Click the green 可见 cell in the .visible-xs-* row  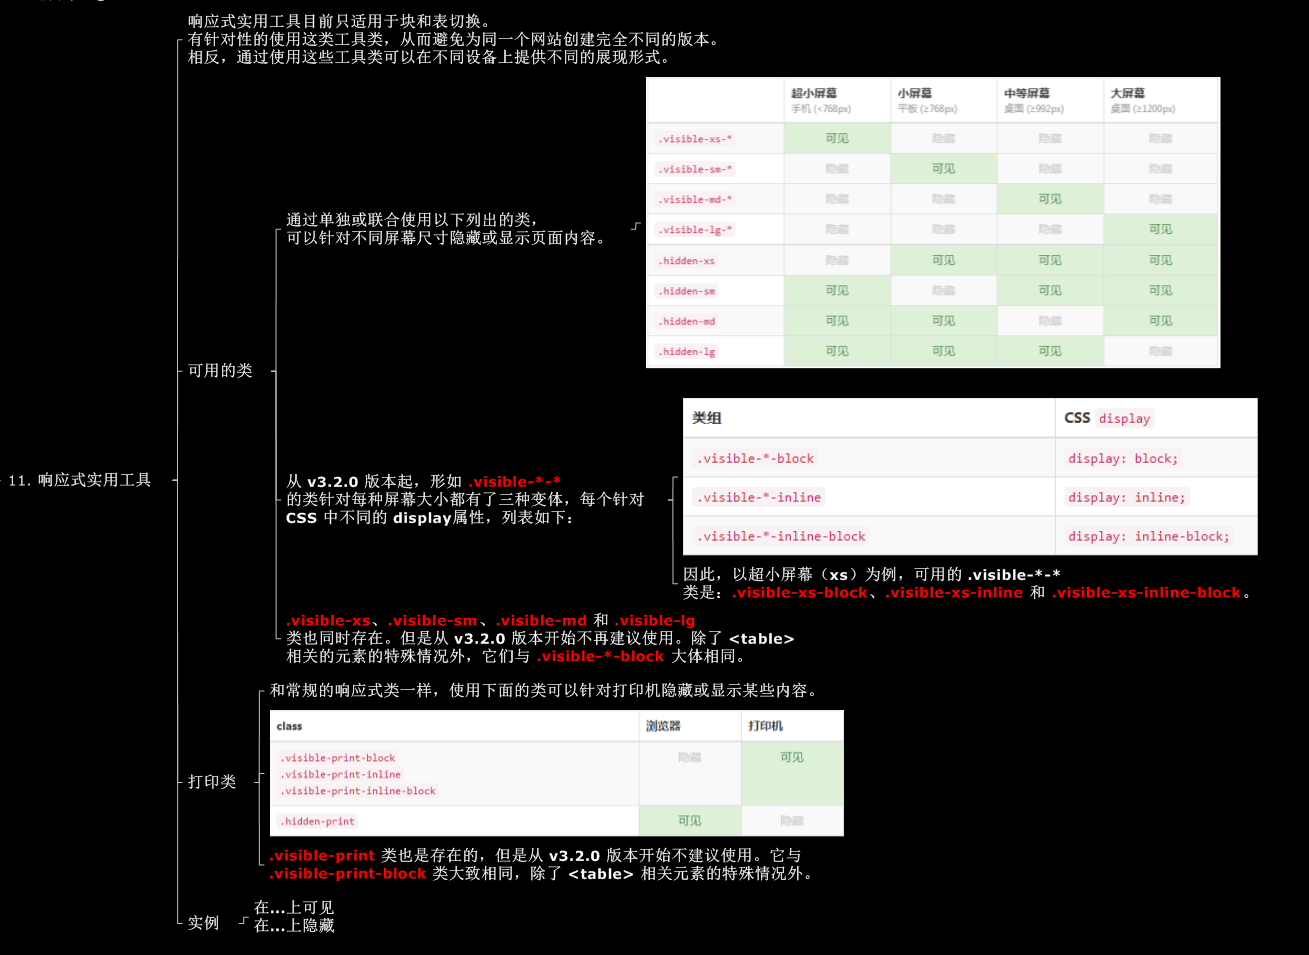click(837, 138)
